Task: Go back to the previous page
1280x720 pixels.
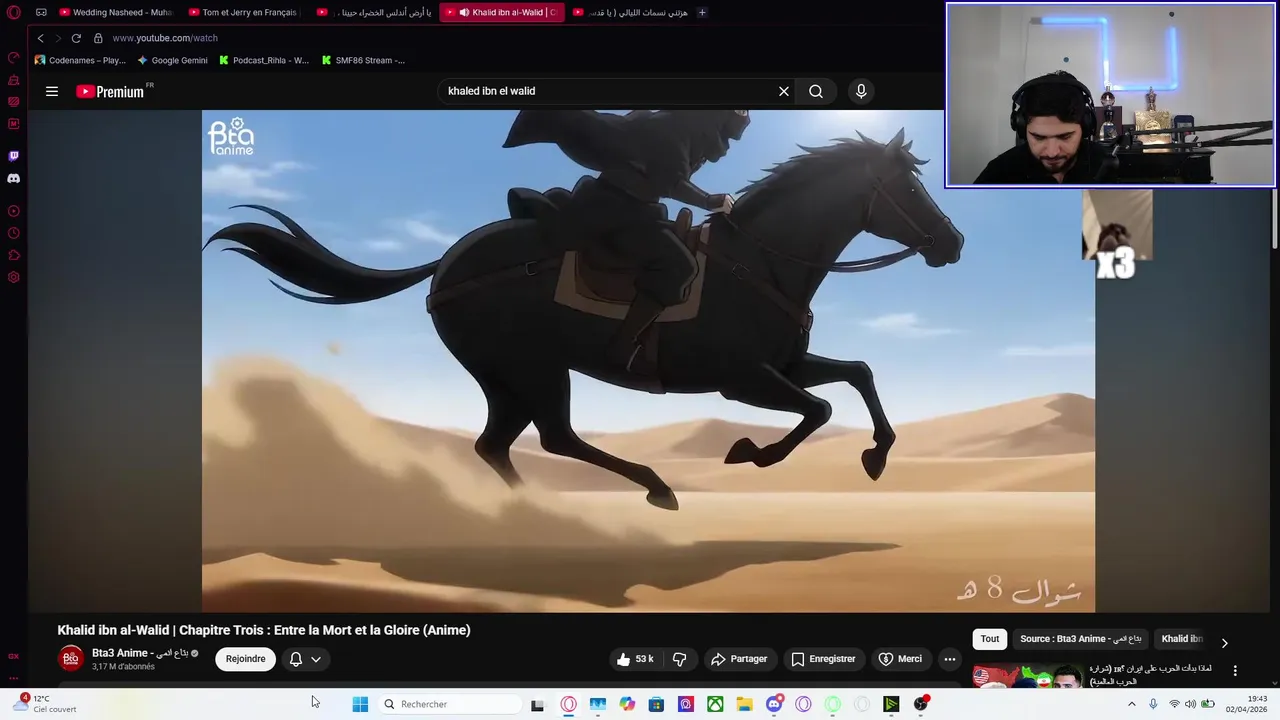Action: [40, 38]
